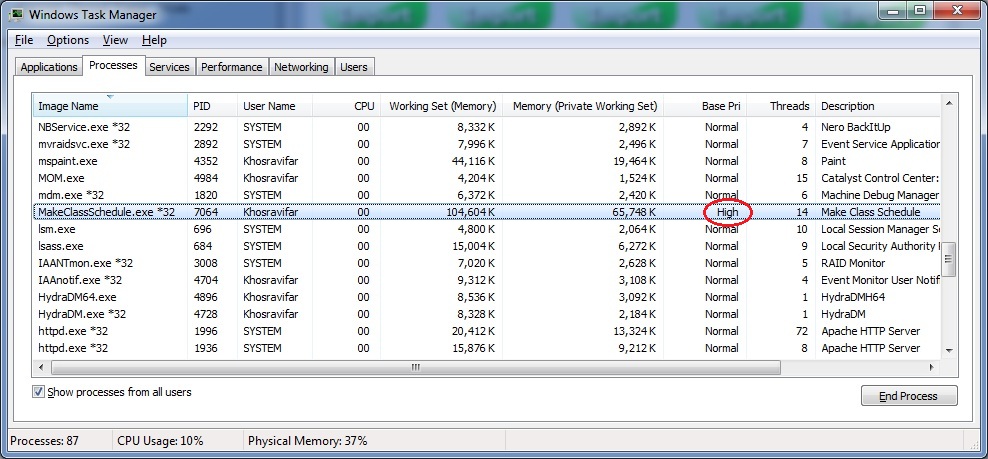988x459 pixels.
Task: Click the Nero BackItUp description
Action: click(856, 127)
